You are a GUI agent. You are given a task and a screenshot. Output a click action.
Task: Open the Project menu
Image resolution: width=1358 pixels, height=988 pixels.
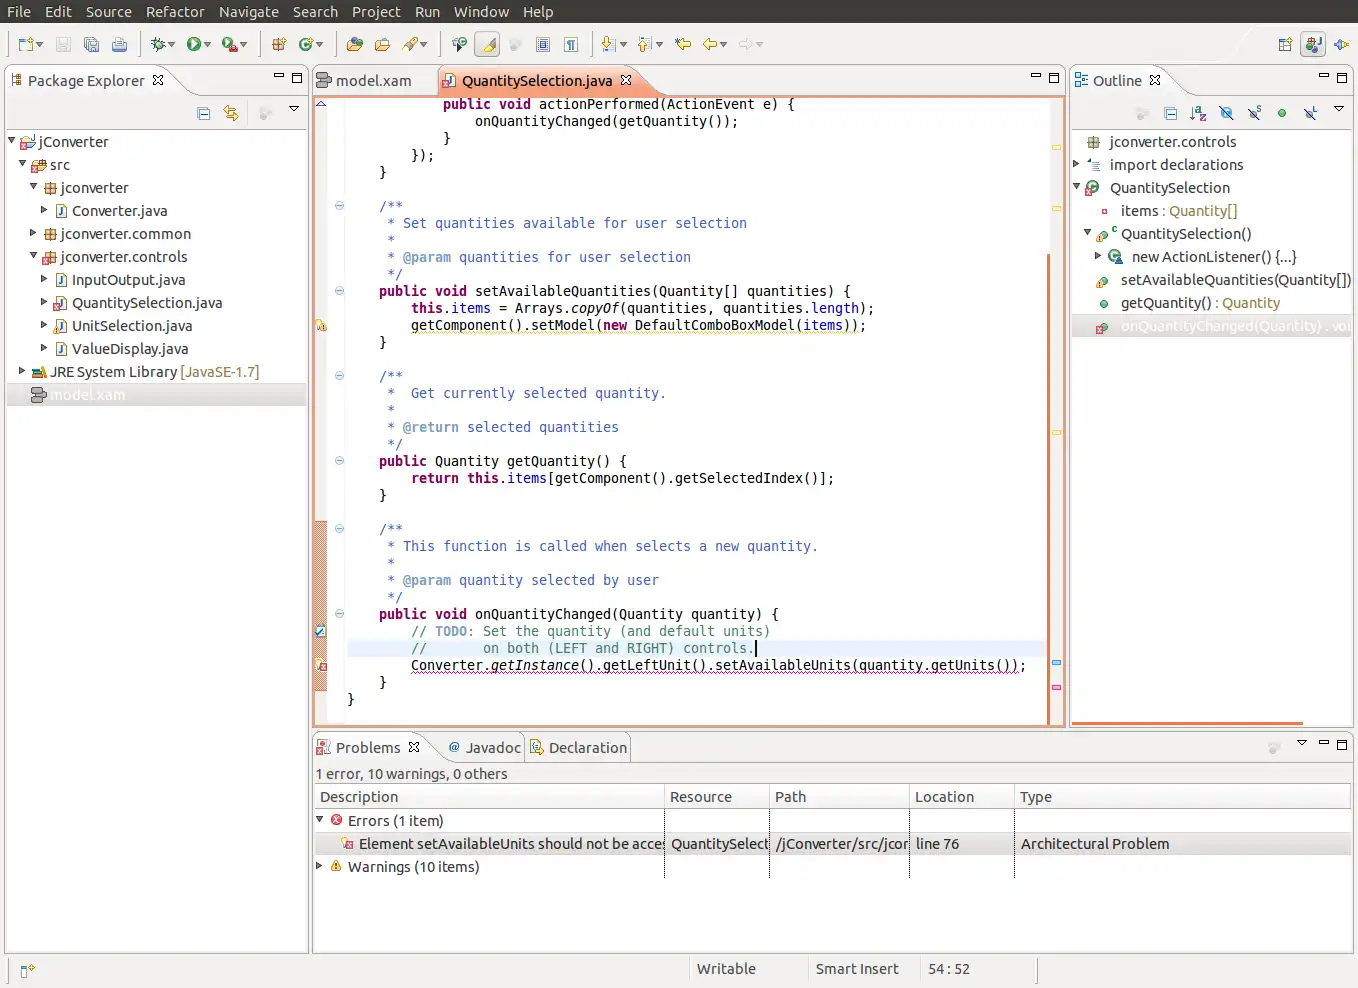376,12
